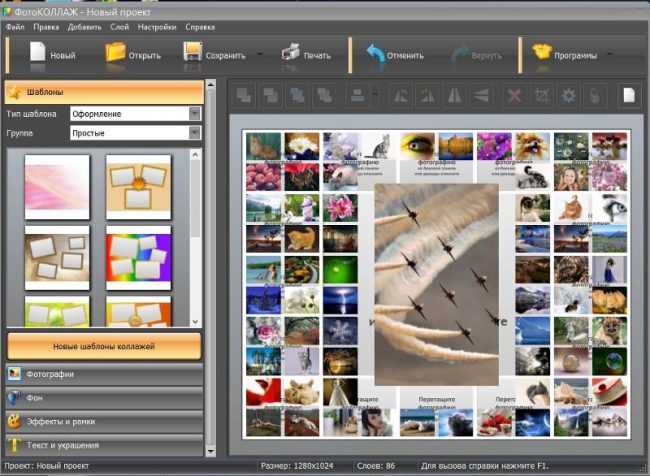Rotate the layer left
This screenshot has height=476, width=650.
coord(400,95)
